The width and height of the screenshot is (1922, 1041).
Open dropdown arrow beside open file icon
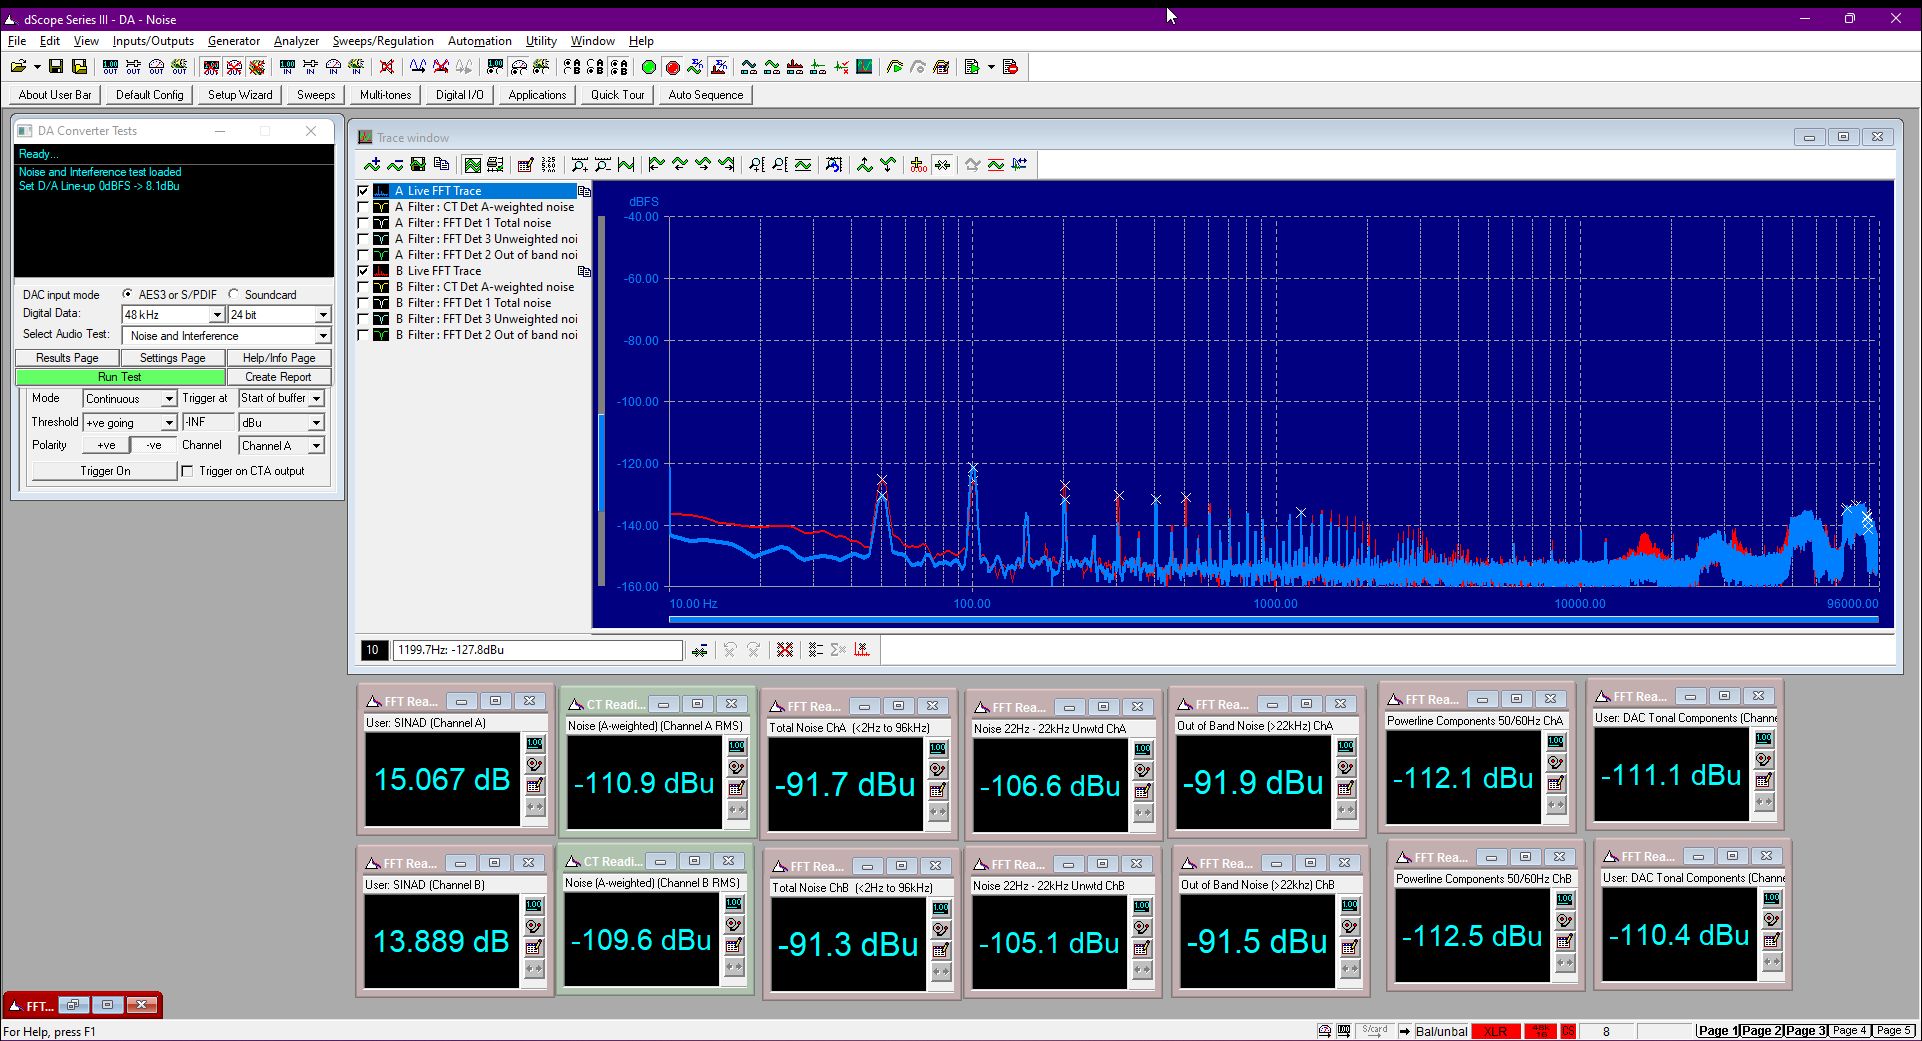(x=37, y=67)
